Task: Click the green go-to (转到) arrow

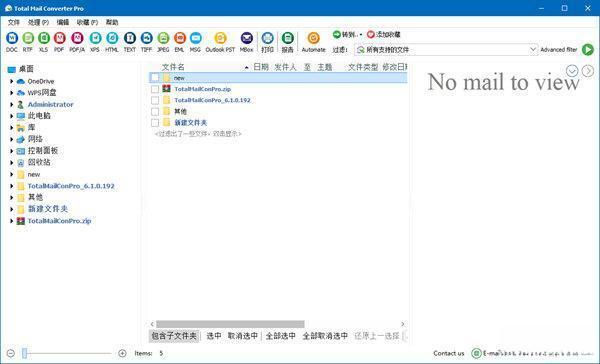Action: point(337,34)
